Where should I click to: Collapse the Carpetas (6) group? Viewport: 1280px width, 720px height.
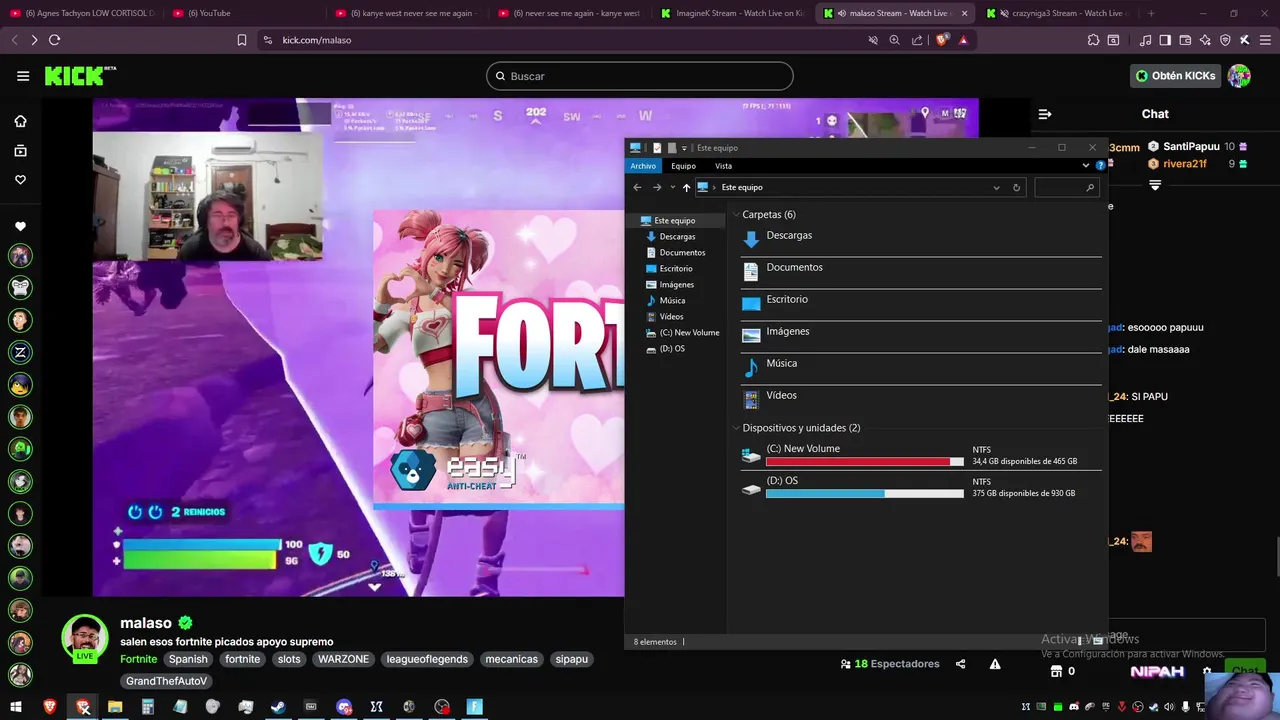point(736,215)
